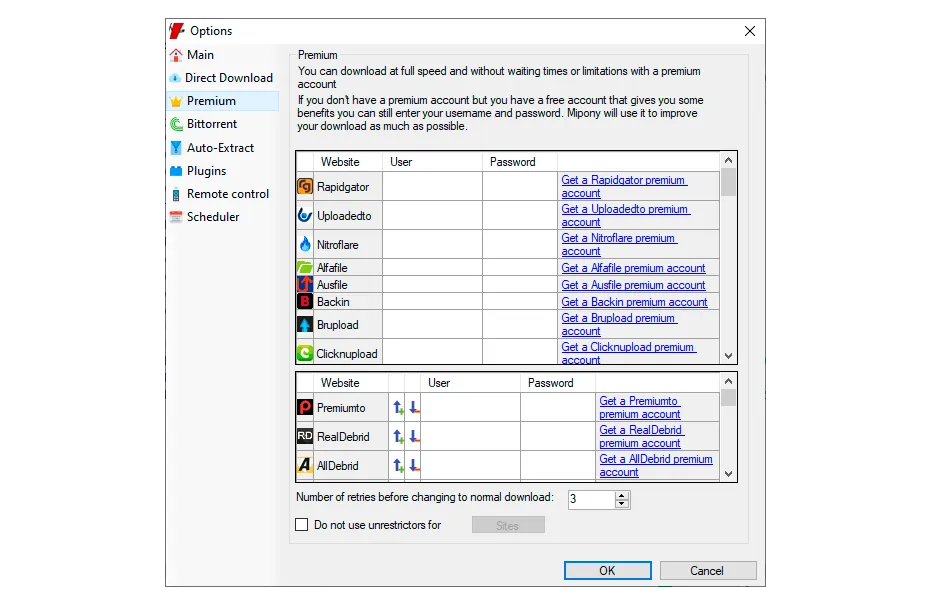Click the top sites list scroll-up arrow
The image size is (932, 611).
tap(729, 160)
